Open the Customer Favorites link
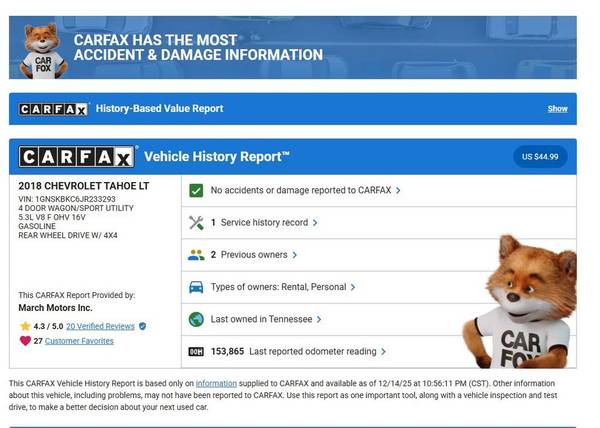600x428 pixels. pos(79,341)
